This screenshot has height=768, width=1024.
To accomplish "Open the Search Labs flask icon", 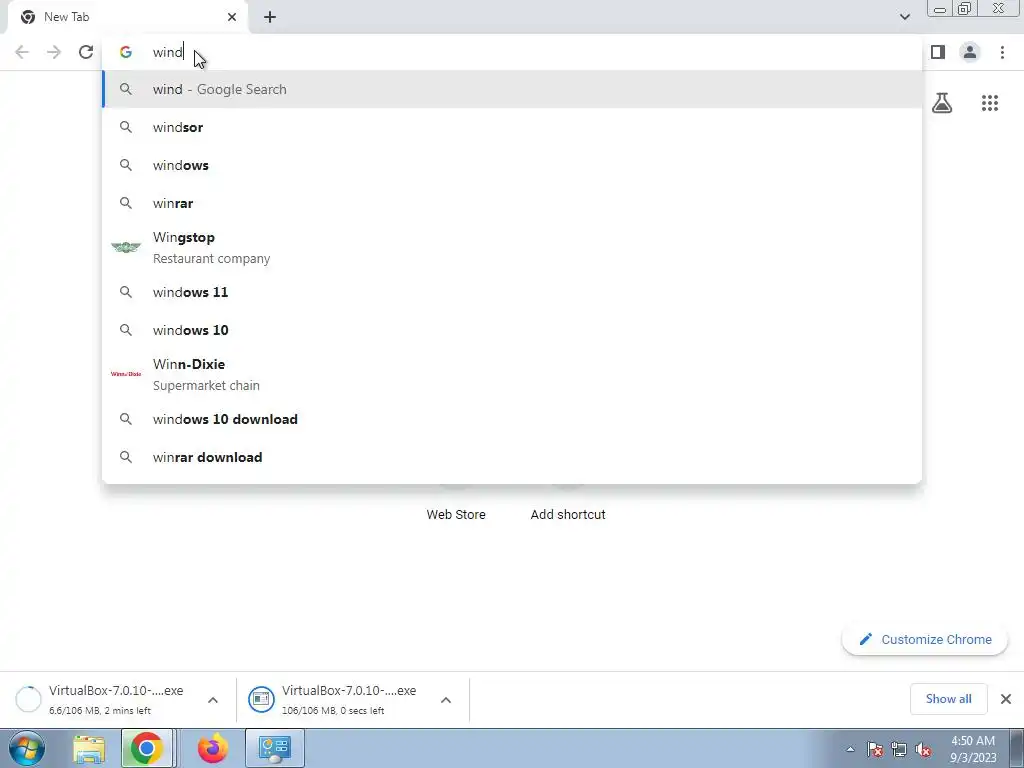I will (x=942, y=103).
